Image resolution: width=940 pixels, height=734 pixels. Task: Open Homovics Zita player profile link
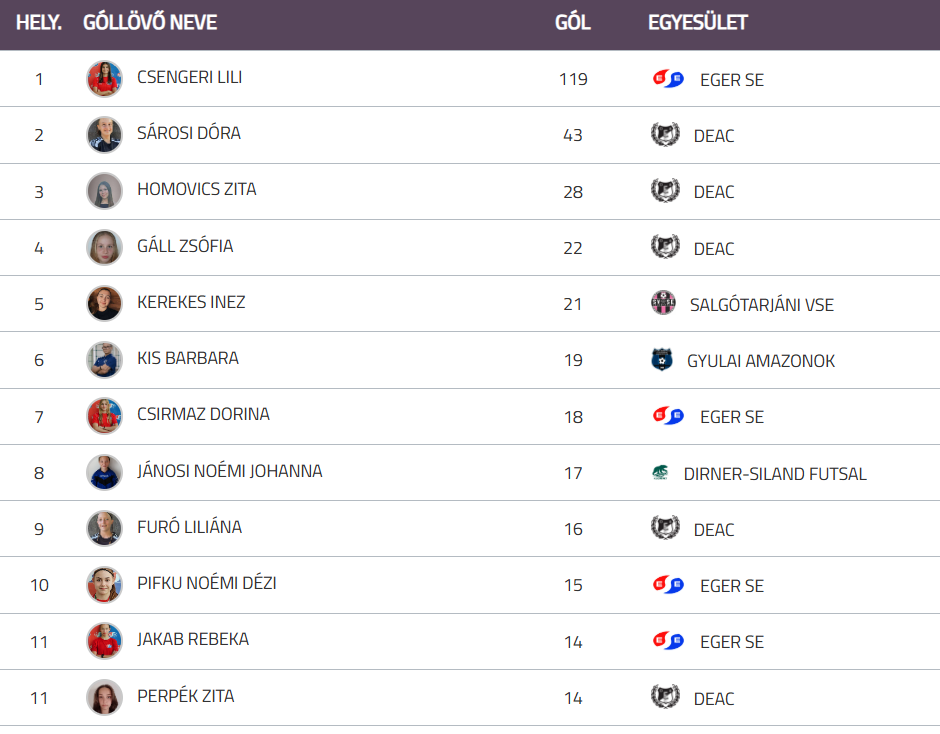[x=197, y=189]
